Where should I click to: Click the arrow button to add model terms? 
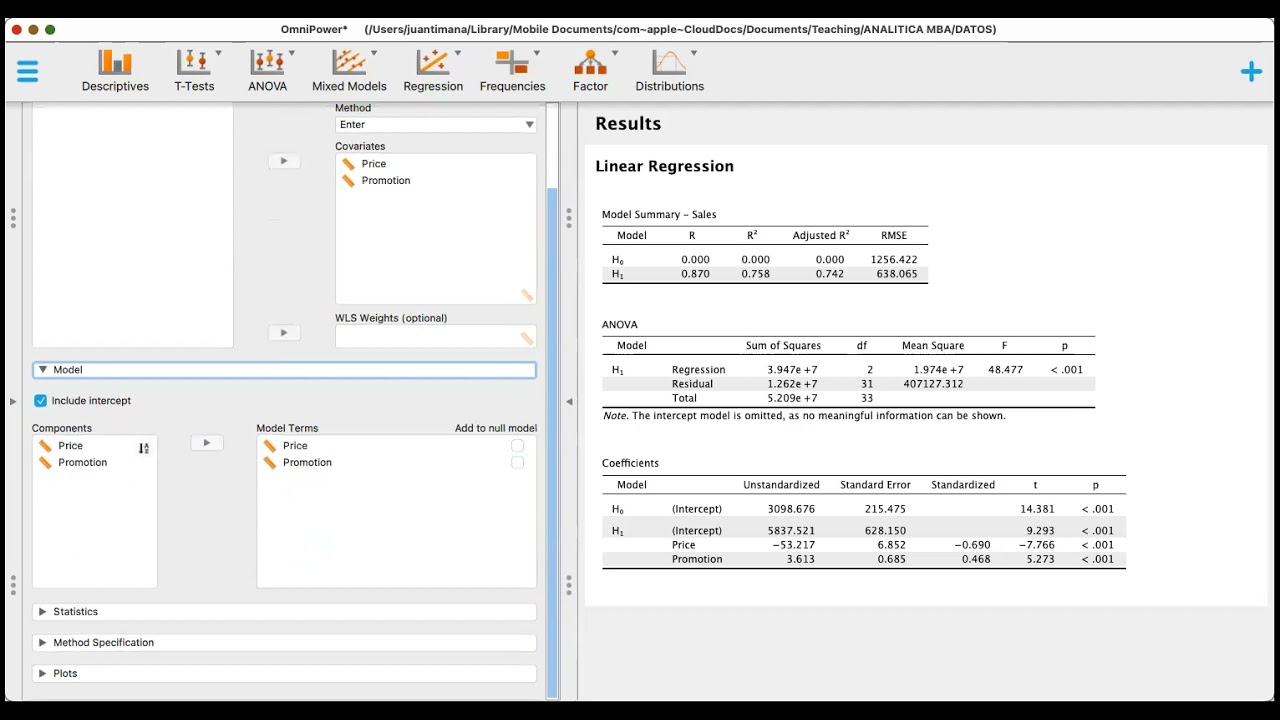pyautogui.click(x=207, y=443)
